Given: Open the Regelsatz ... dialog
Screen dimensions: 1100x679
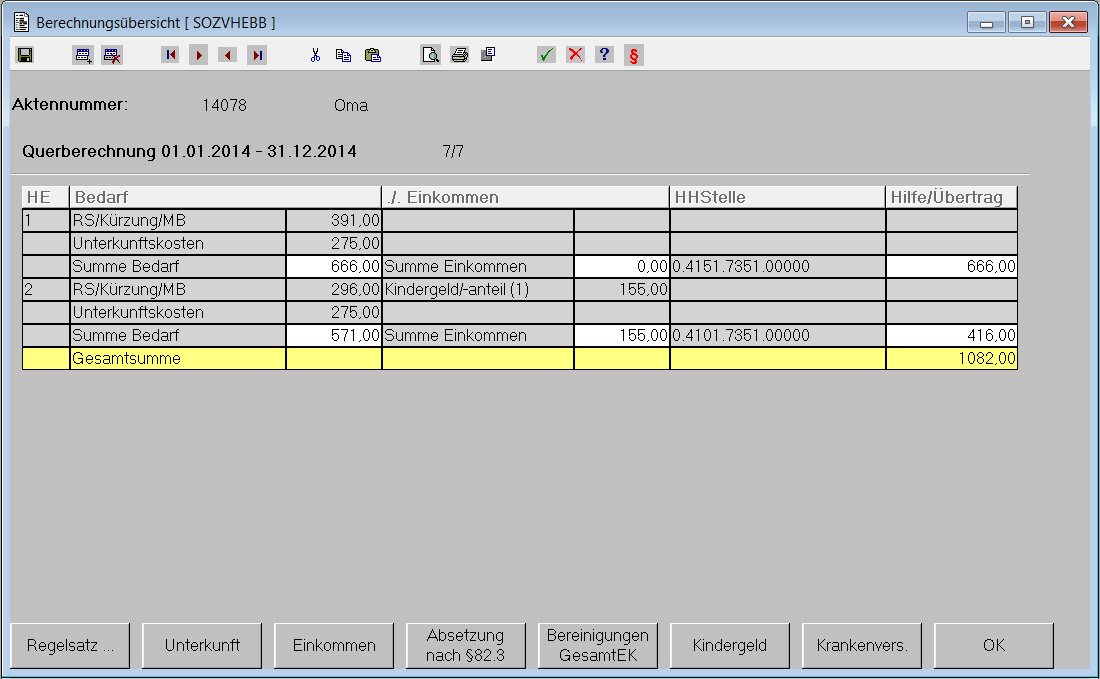Looking at the screenshot, I should pyautogui.click(x=70, y=646).
